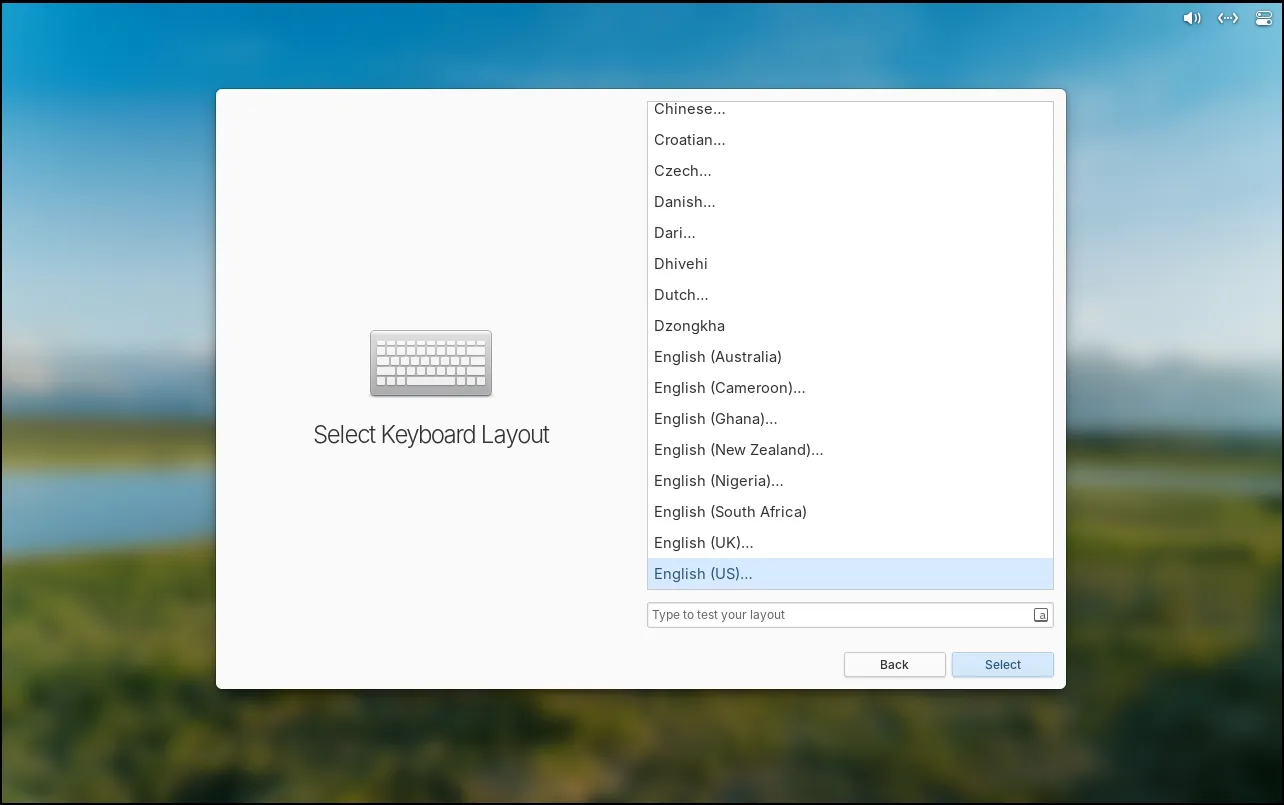Choose English (Australia) layout
This screenshot has width=1284, height=805.
point(718,357)
